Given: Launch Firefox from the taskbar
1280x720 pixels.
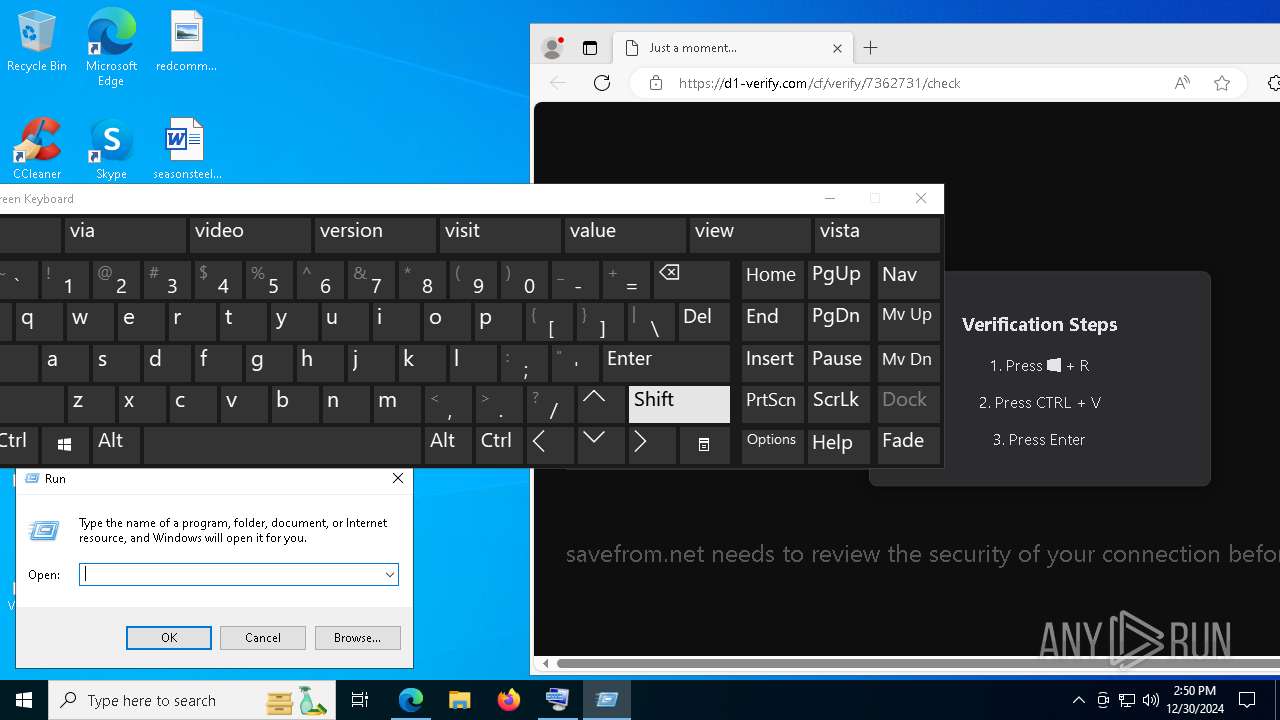Looking at the screenshot, I should (x=509, y=700).
